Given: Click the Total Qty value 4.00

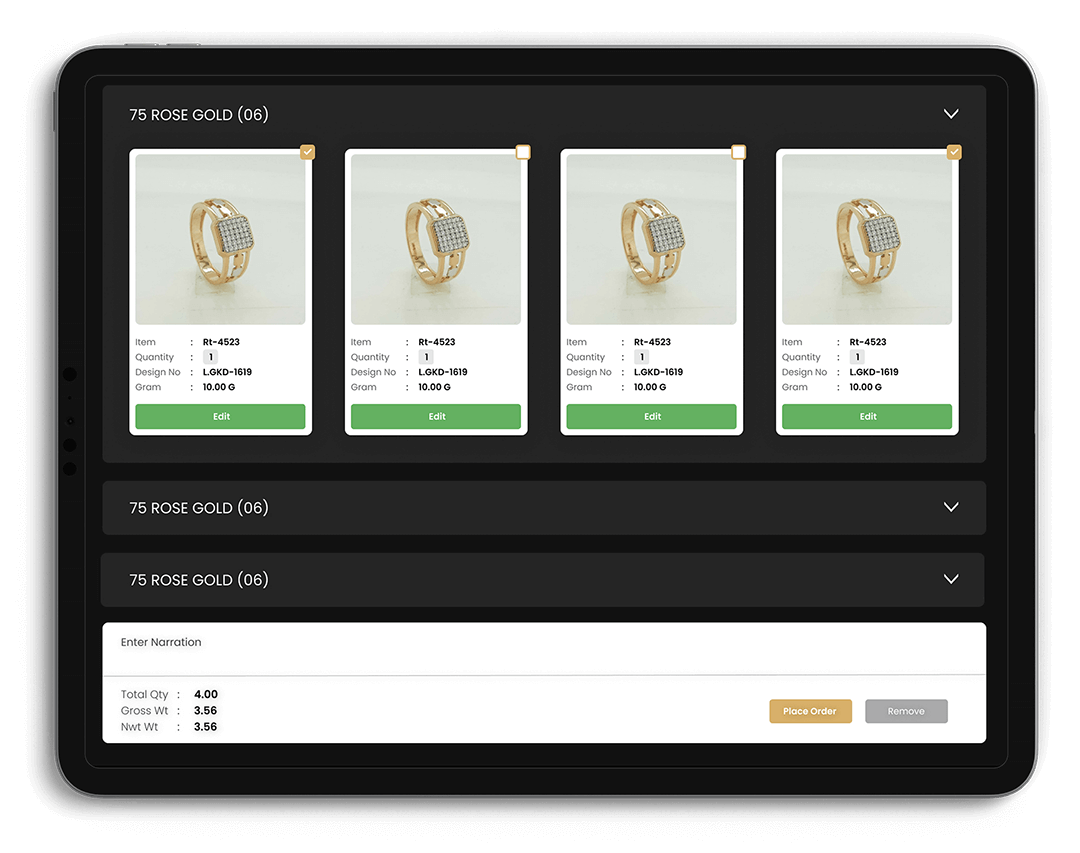Looking at the screenshot, I should (x=206, y=695).
